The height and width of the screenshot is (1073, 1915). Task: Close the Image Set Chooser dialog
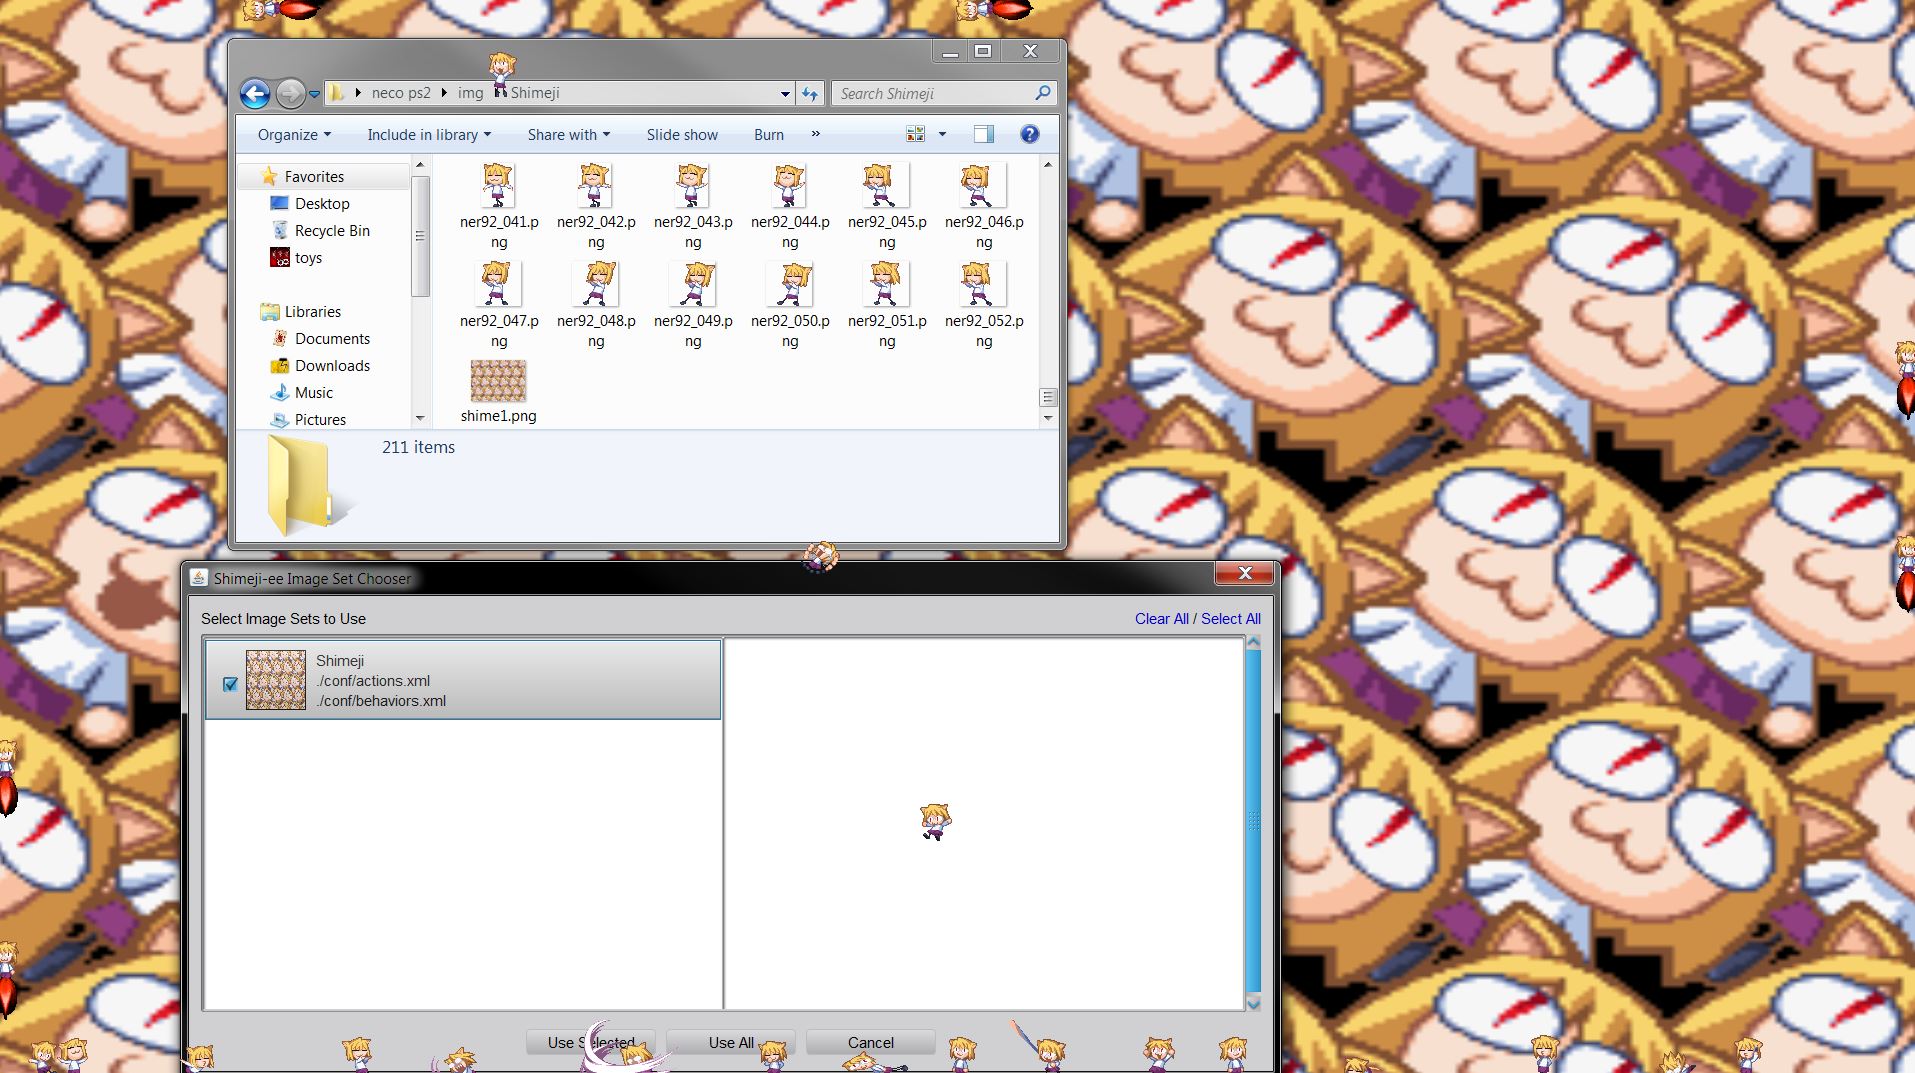point(1245,573)
